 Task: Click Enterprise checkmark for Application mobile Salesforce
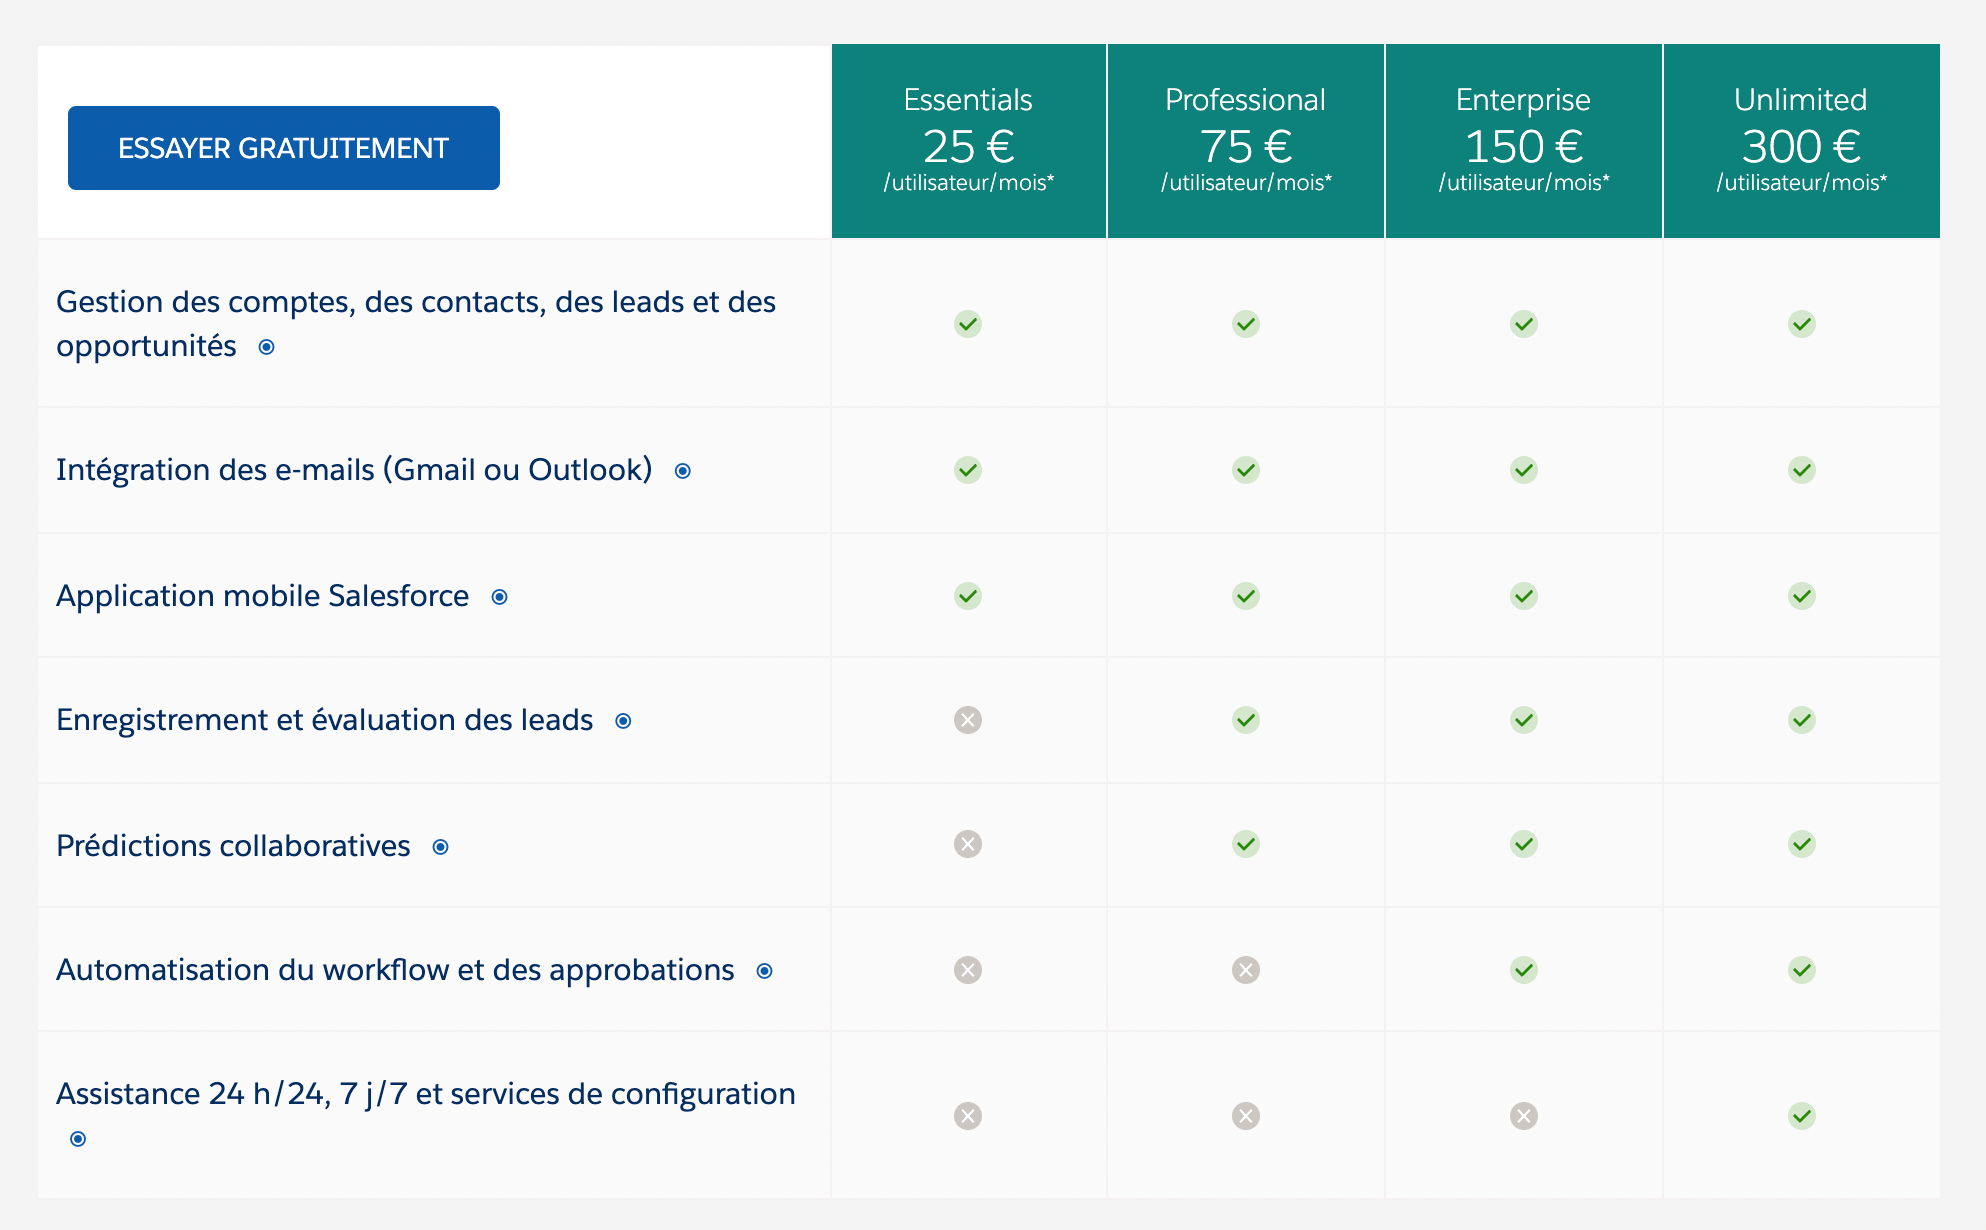1524,596
